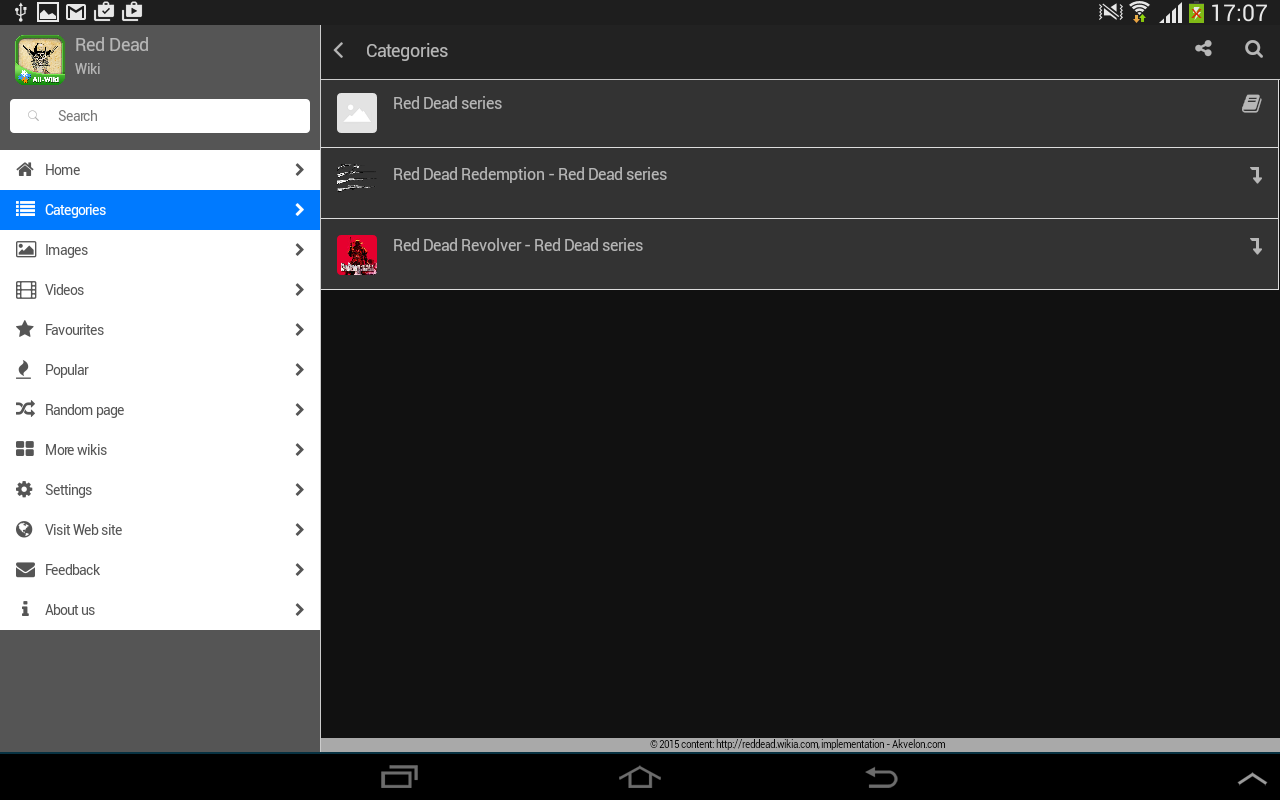Open the Home menu item

pyautogui.click(x=160, y=170)
